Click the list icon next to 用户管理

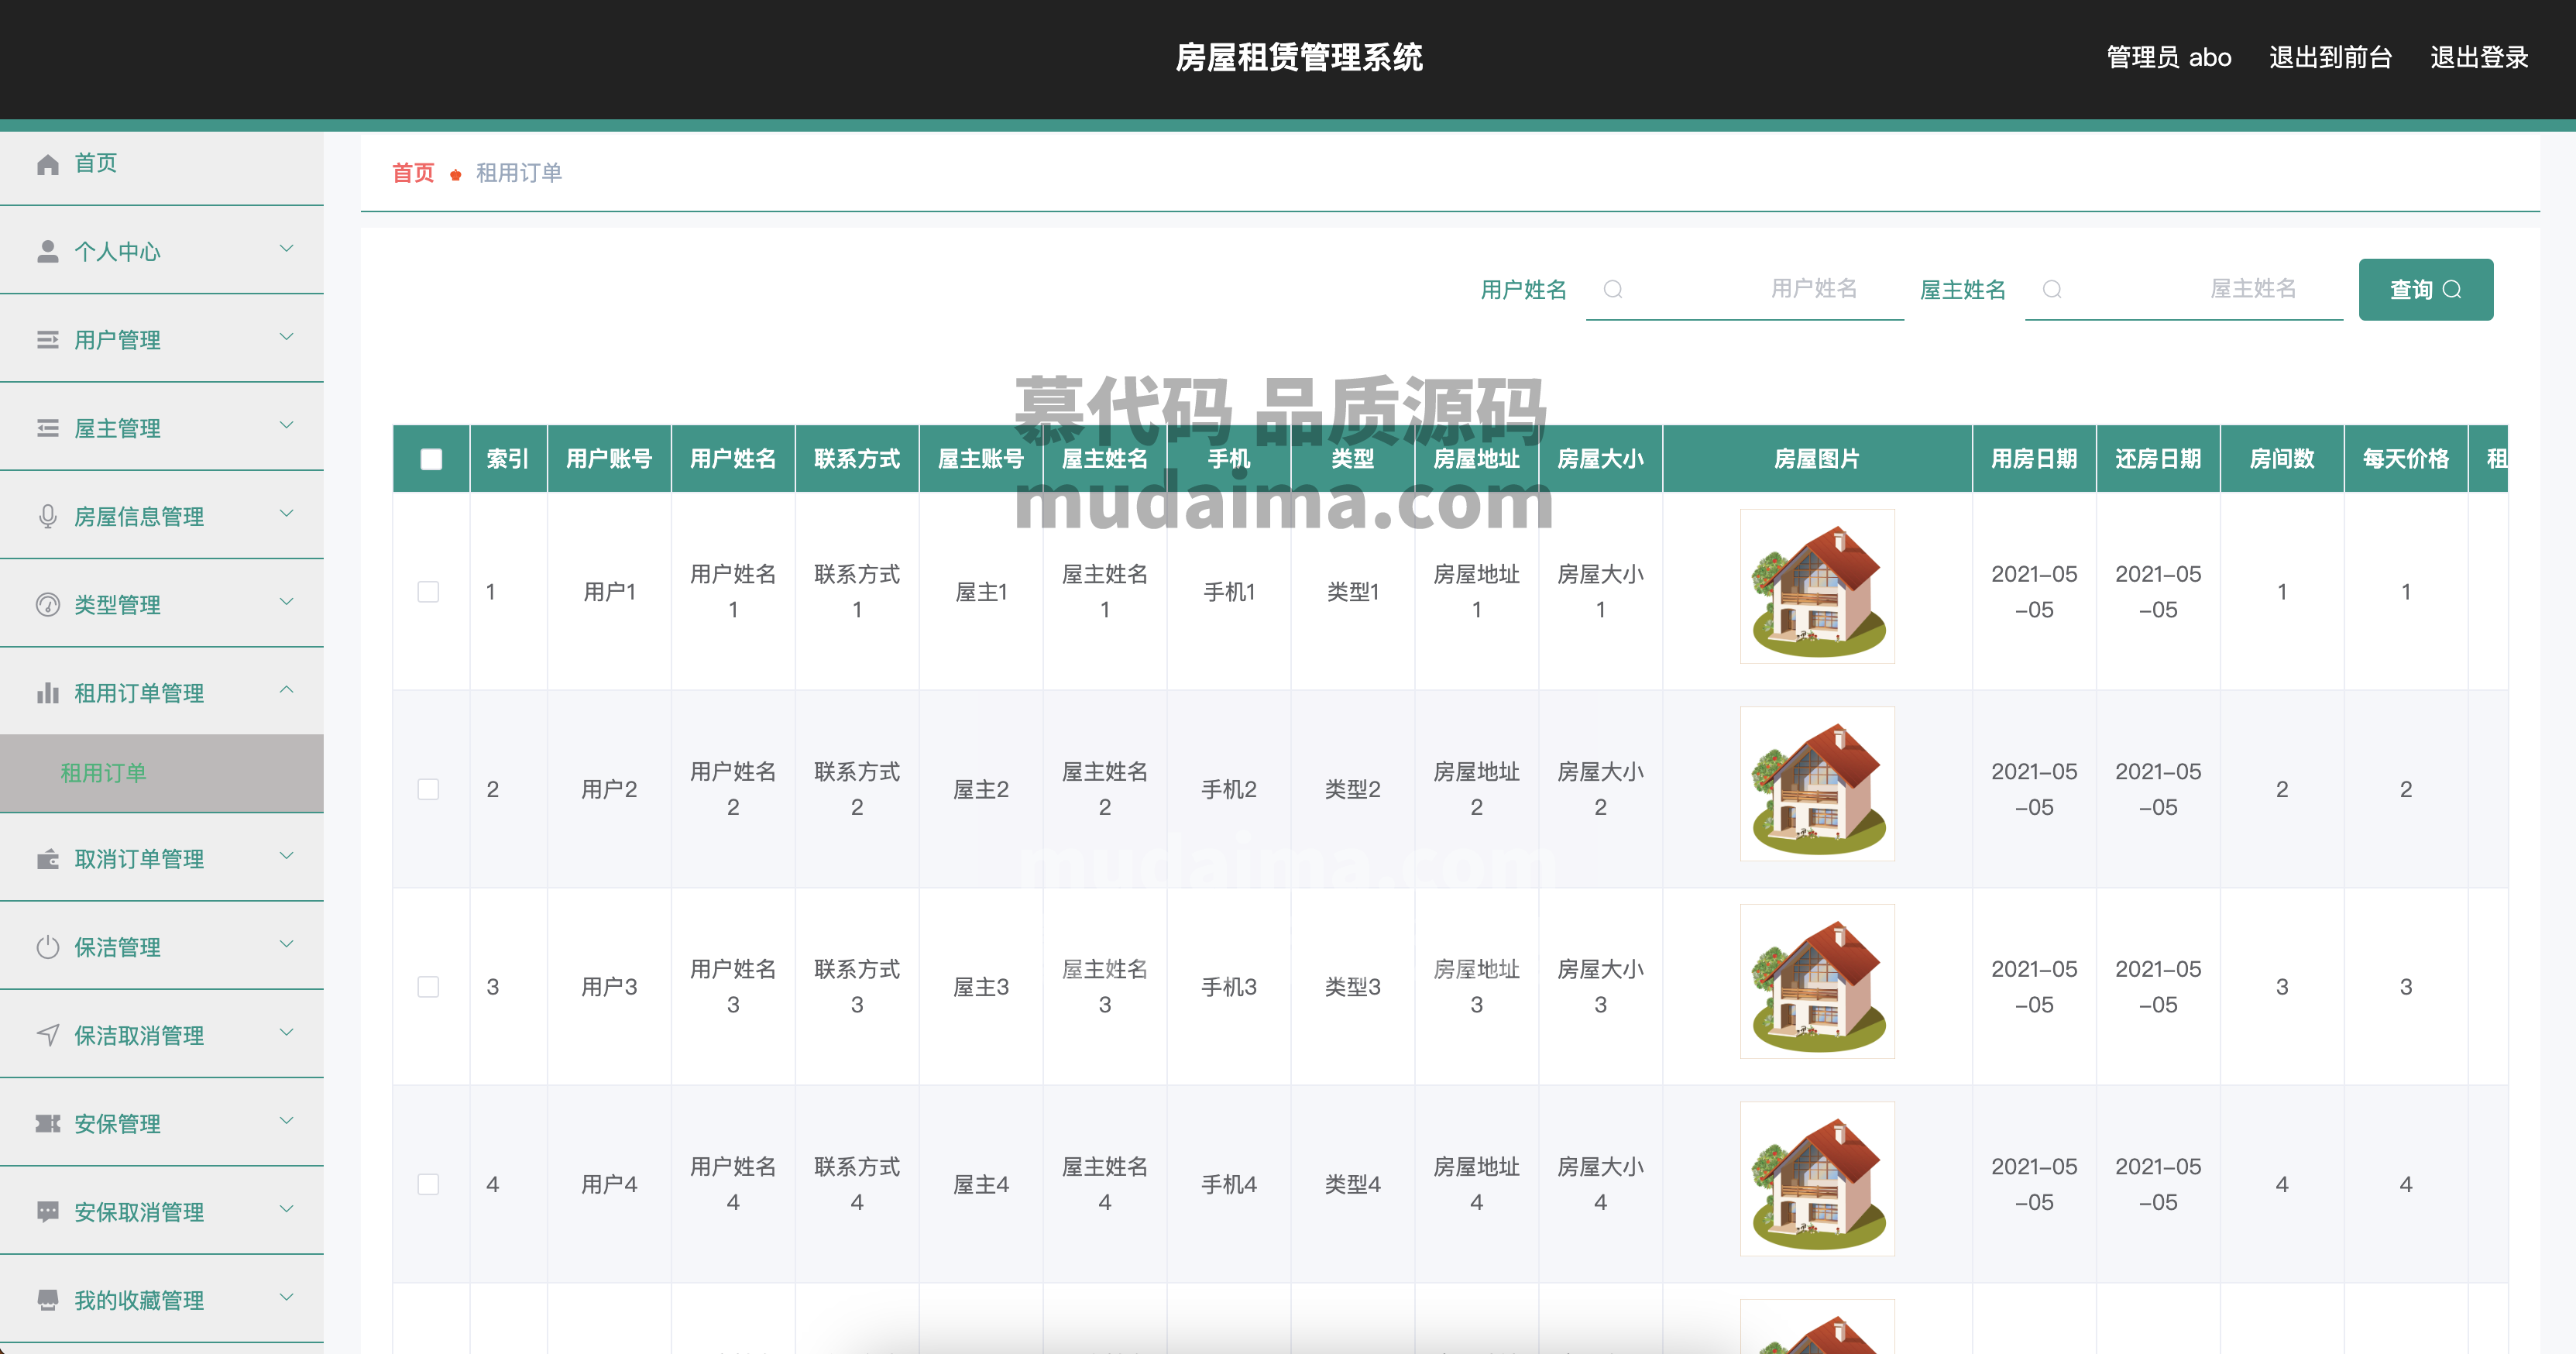pyautogui.click(x=47, y=340)
